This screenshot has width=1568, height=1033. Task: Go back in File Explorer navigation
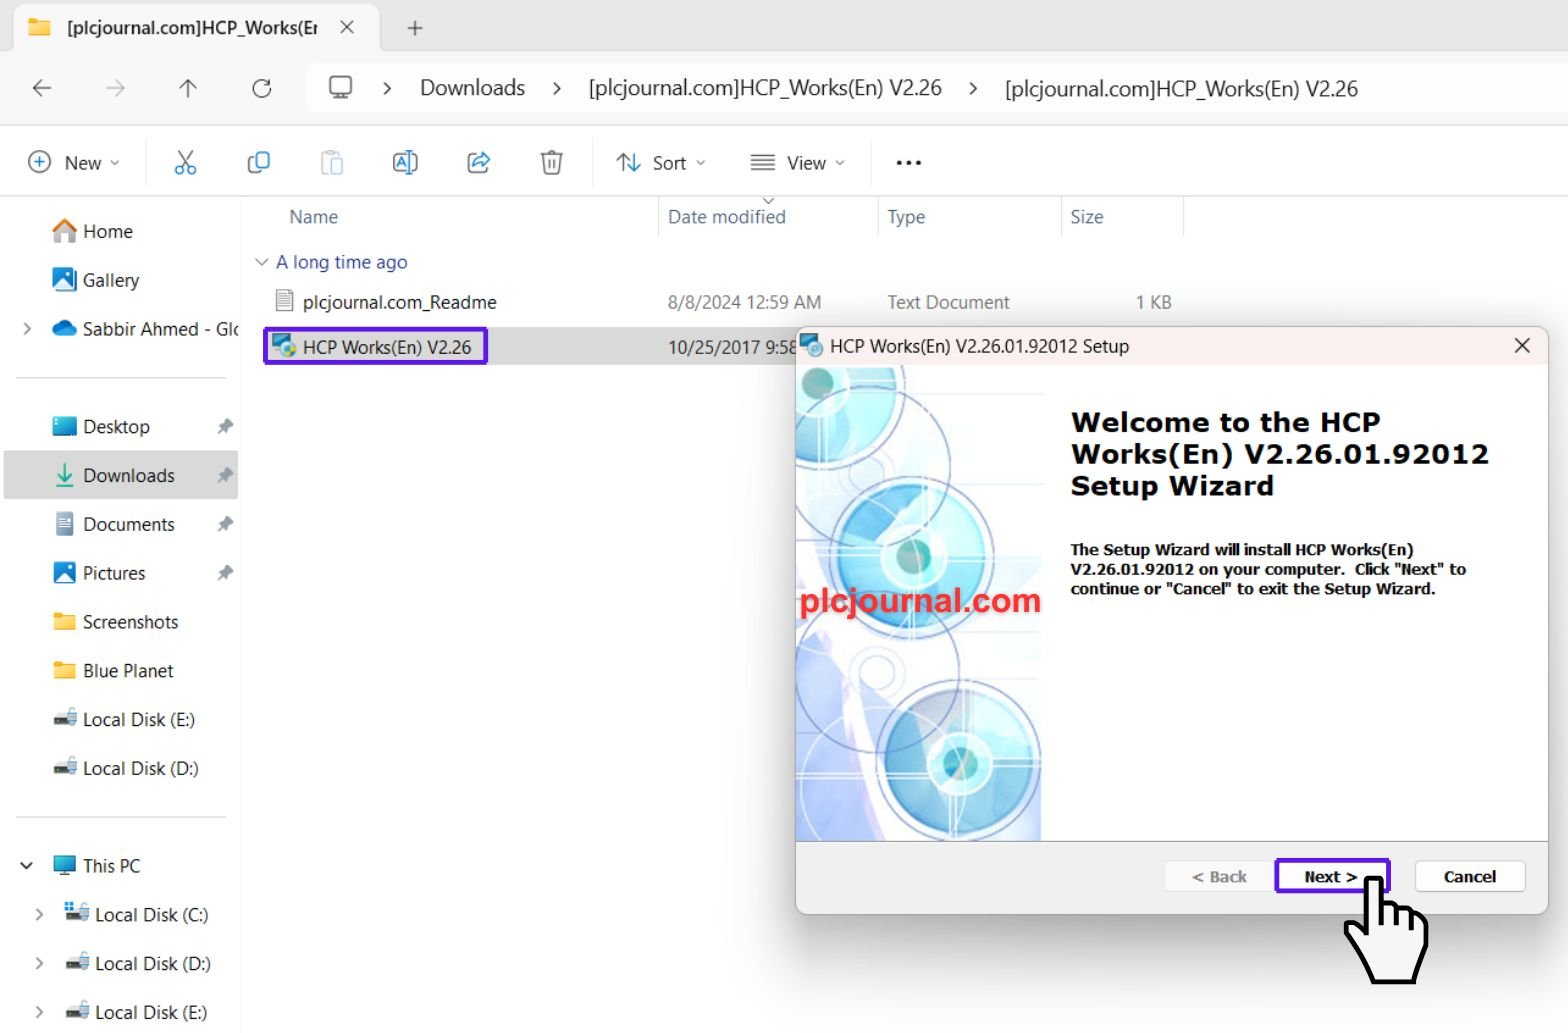point(42,88)
